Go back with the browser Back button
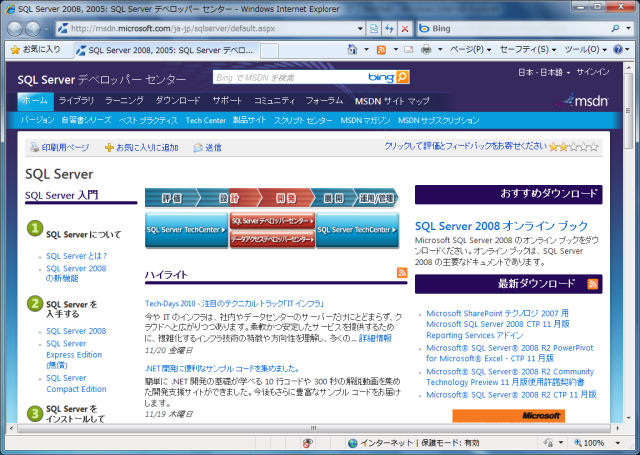The width and height of the screenshot is (640, 455). (15, 29)
